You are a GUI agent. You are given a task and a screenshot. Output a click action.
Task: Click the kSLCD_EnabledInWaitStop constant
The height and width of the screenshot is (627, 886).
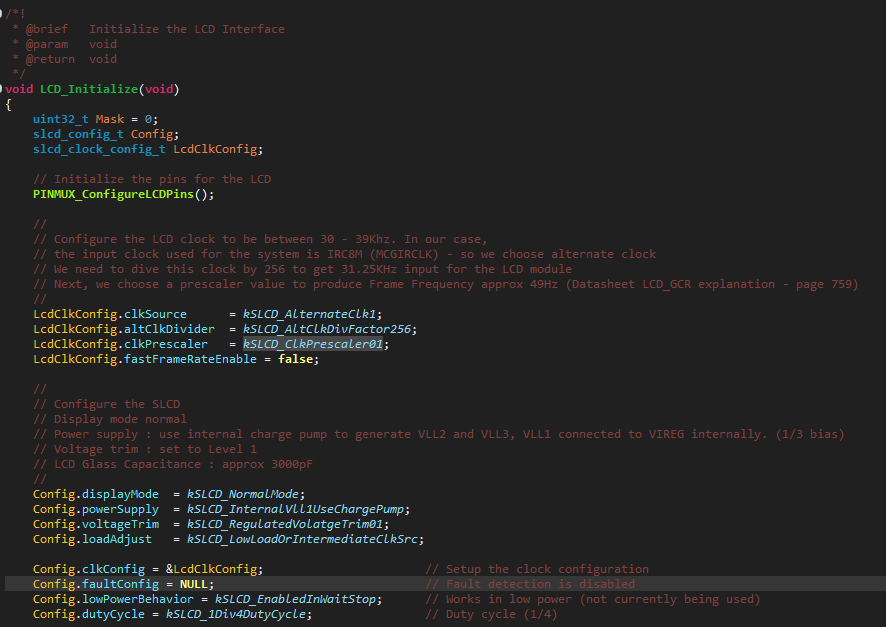click(299, 599)
